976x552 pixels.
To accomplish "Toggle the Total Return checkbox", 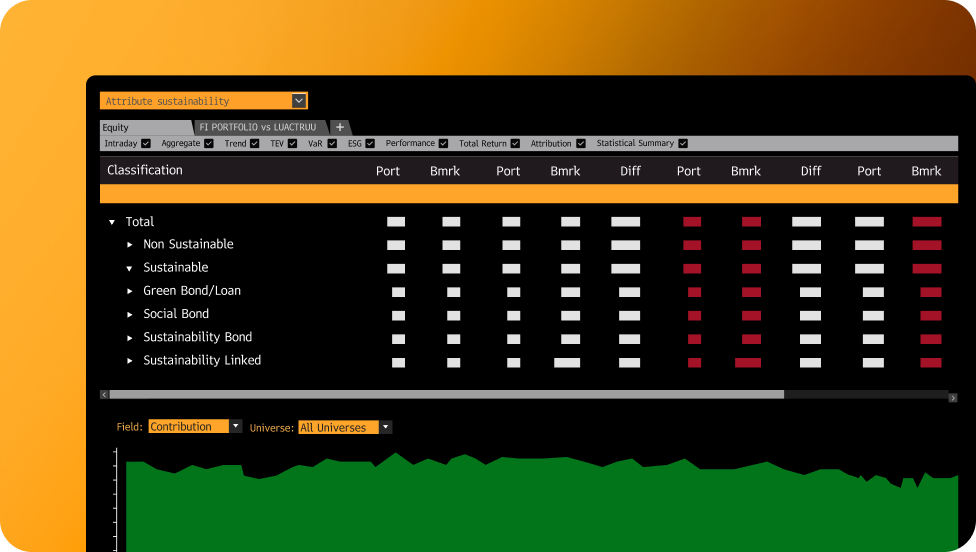I will tap(515, 144).
